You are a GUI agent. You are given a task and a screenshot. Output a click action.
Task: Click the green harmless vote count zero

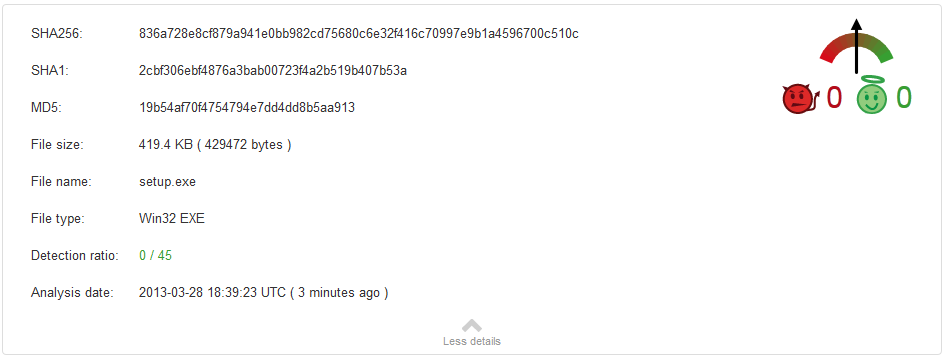(x=904, y=98)
